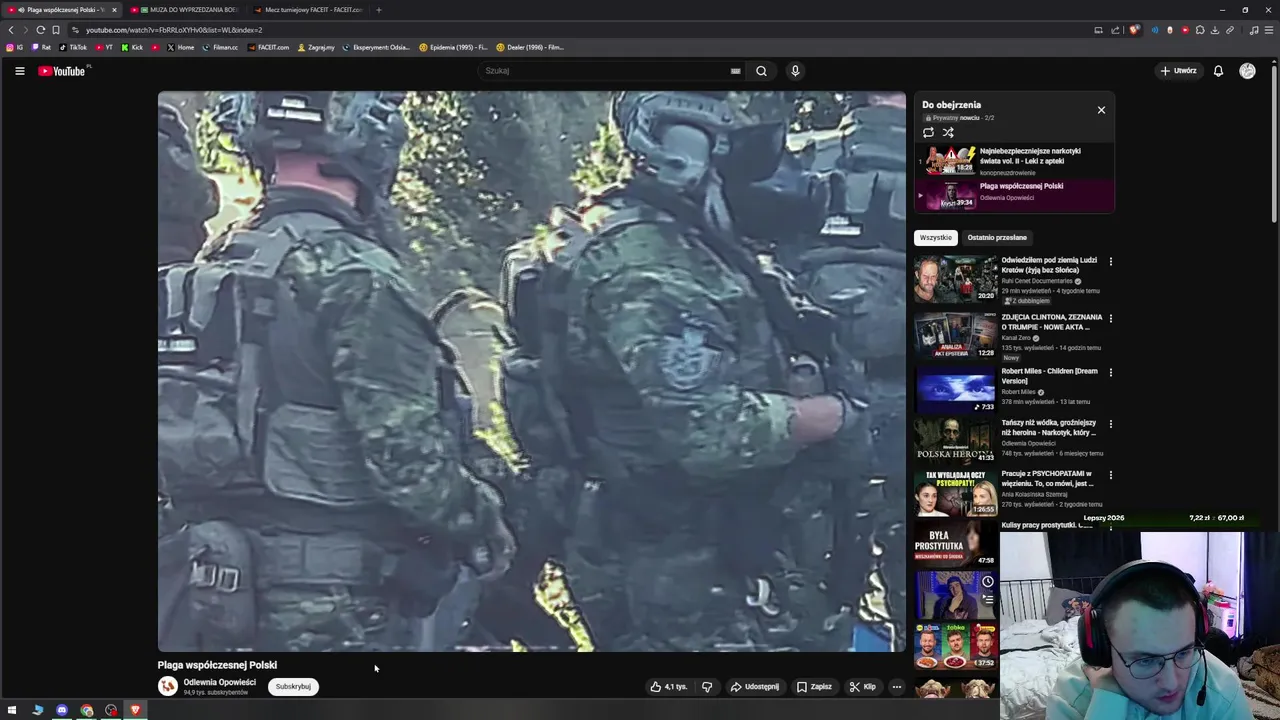The width and height of the screenshot is (1280, 720).
Task: Open YouTube notifications bell
Action: (x=1218, y=71)
